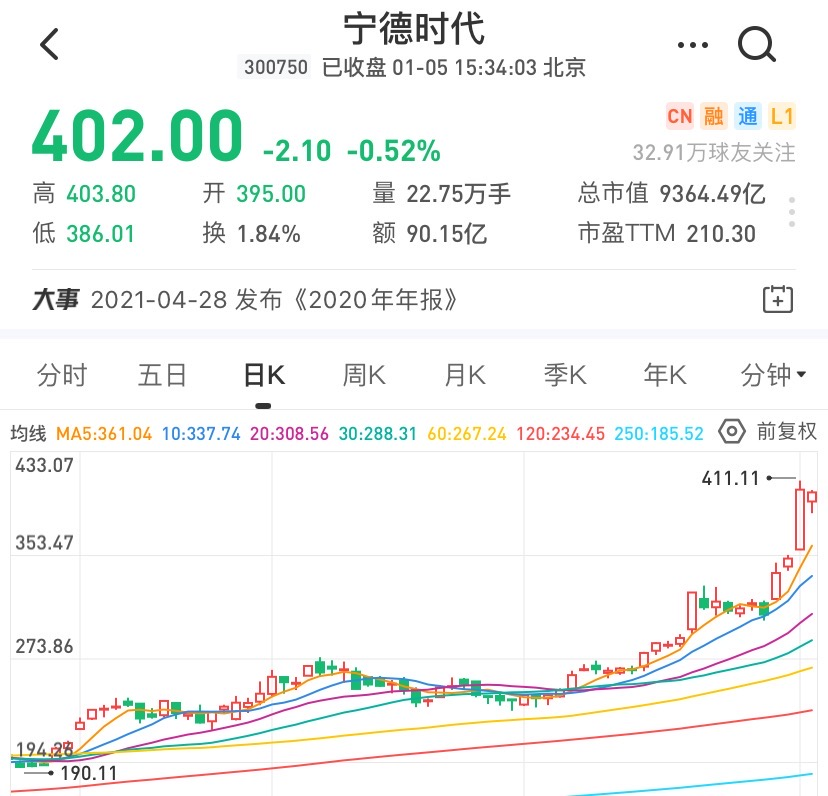Tap the 30:288.31 moving average value
This screenshot has height=796, width=828.
[378, 434]
